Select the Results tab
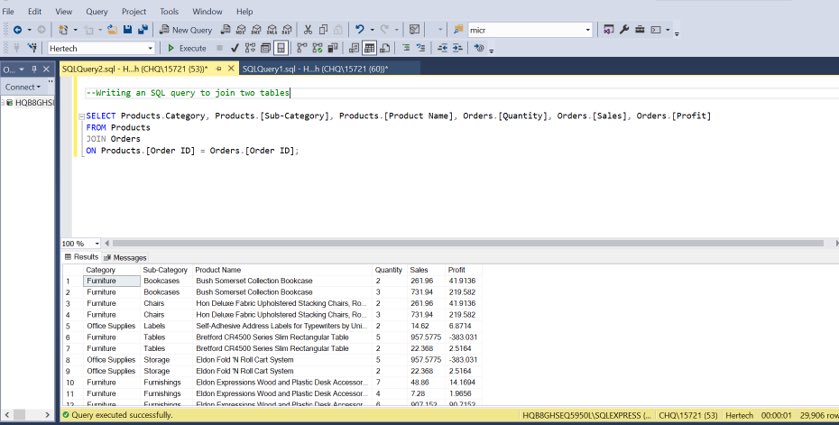 [x=81, y=257]
